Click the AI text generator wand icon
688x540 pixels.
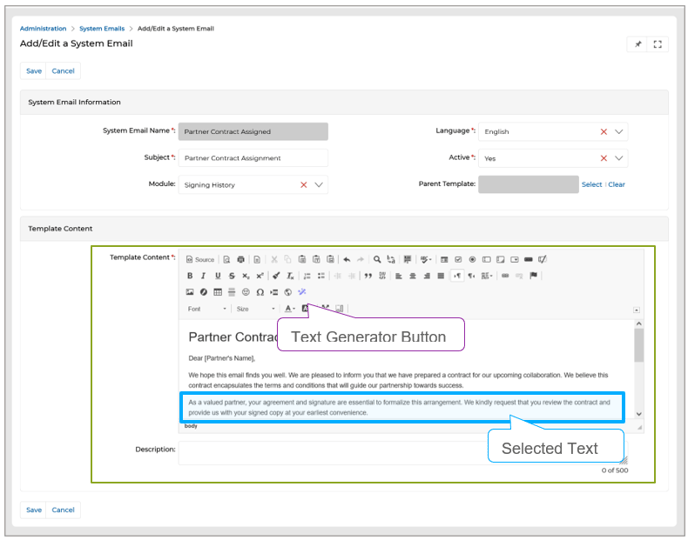(x=302, y=292)
